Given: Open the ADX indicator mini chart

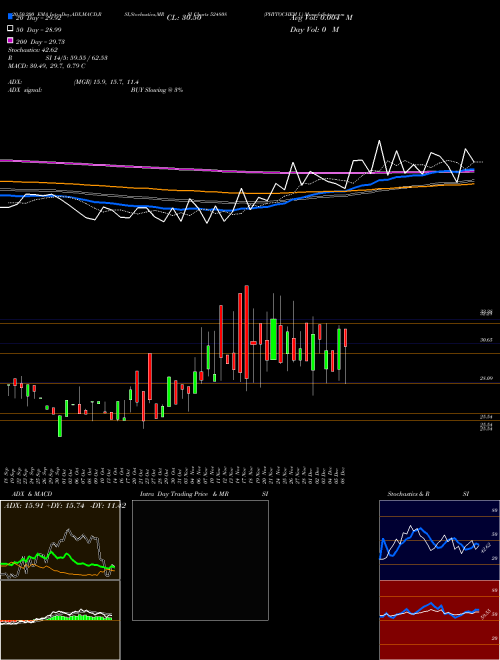Looking at the screenshot, I should [60, 540].
